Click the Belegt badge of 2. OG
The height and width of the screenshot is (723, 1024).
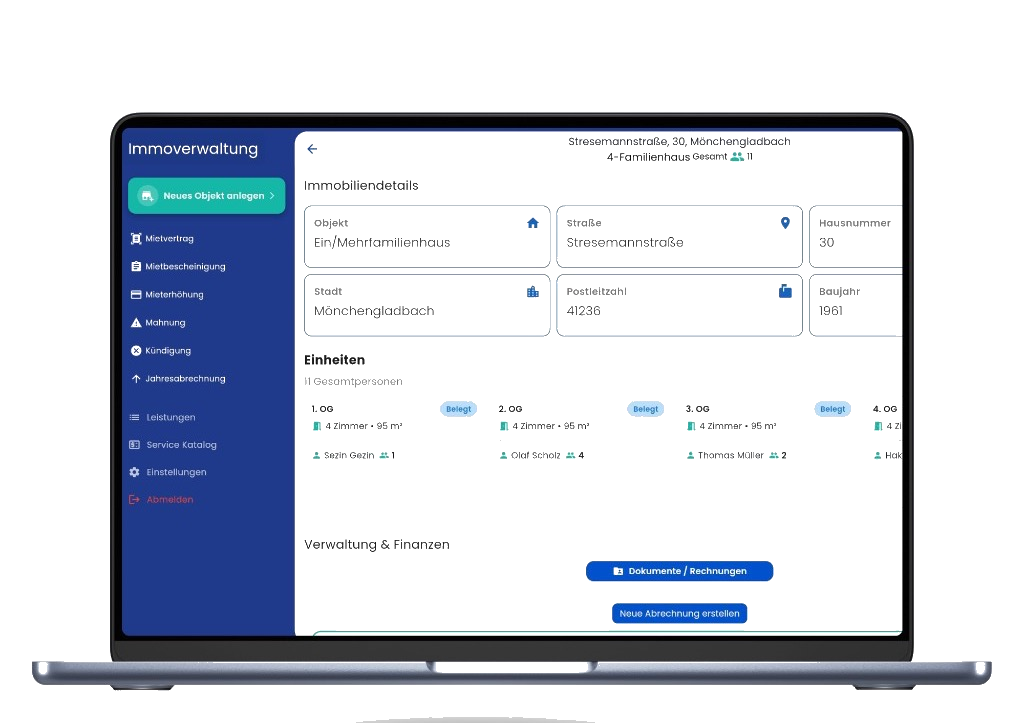(646, 409)
